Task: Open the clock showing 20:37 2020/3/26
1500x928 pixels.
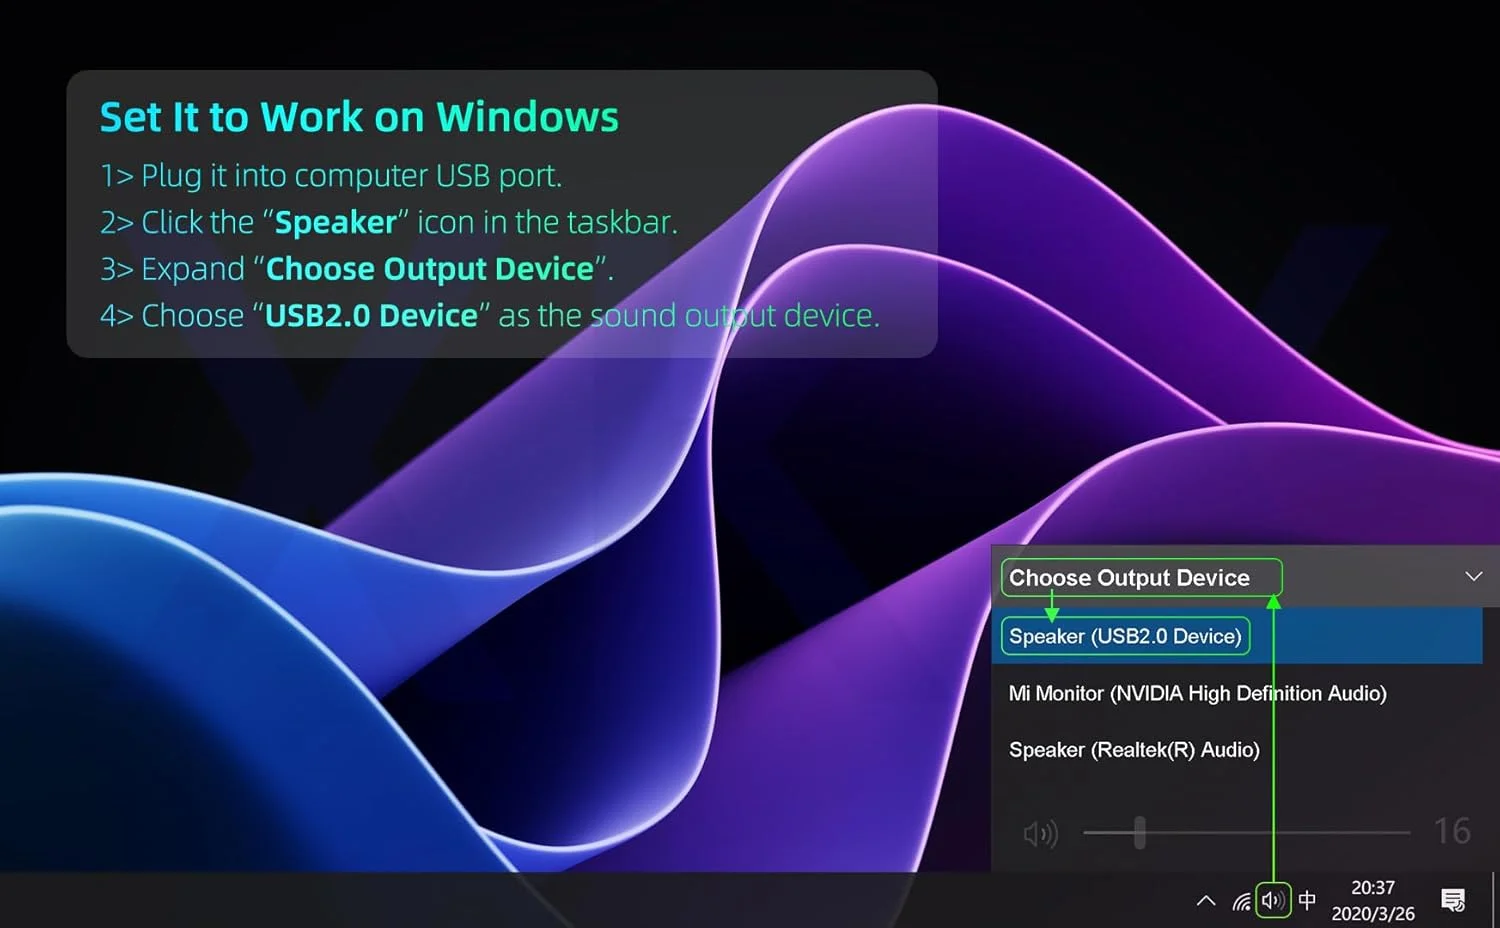Action: [x=1372, y=900]
